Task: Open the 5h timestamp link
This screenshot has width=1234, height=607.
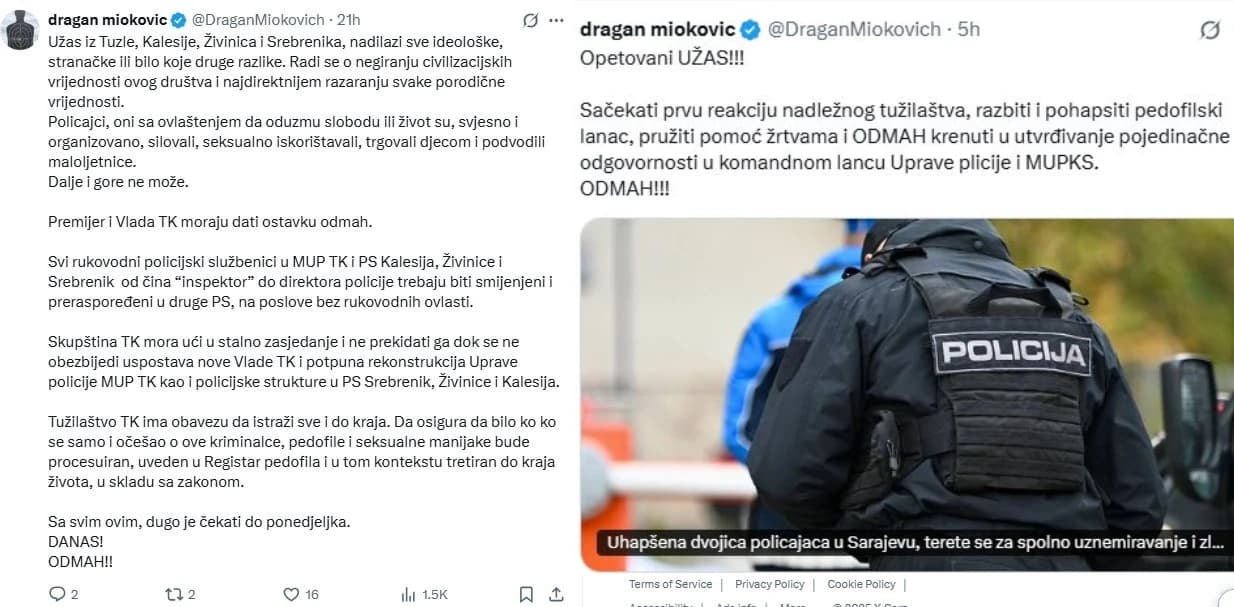Action: pos(969,29)
